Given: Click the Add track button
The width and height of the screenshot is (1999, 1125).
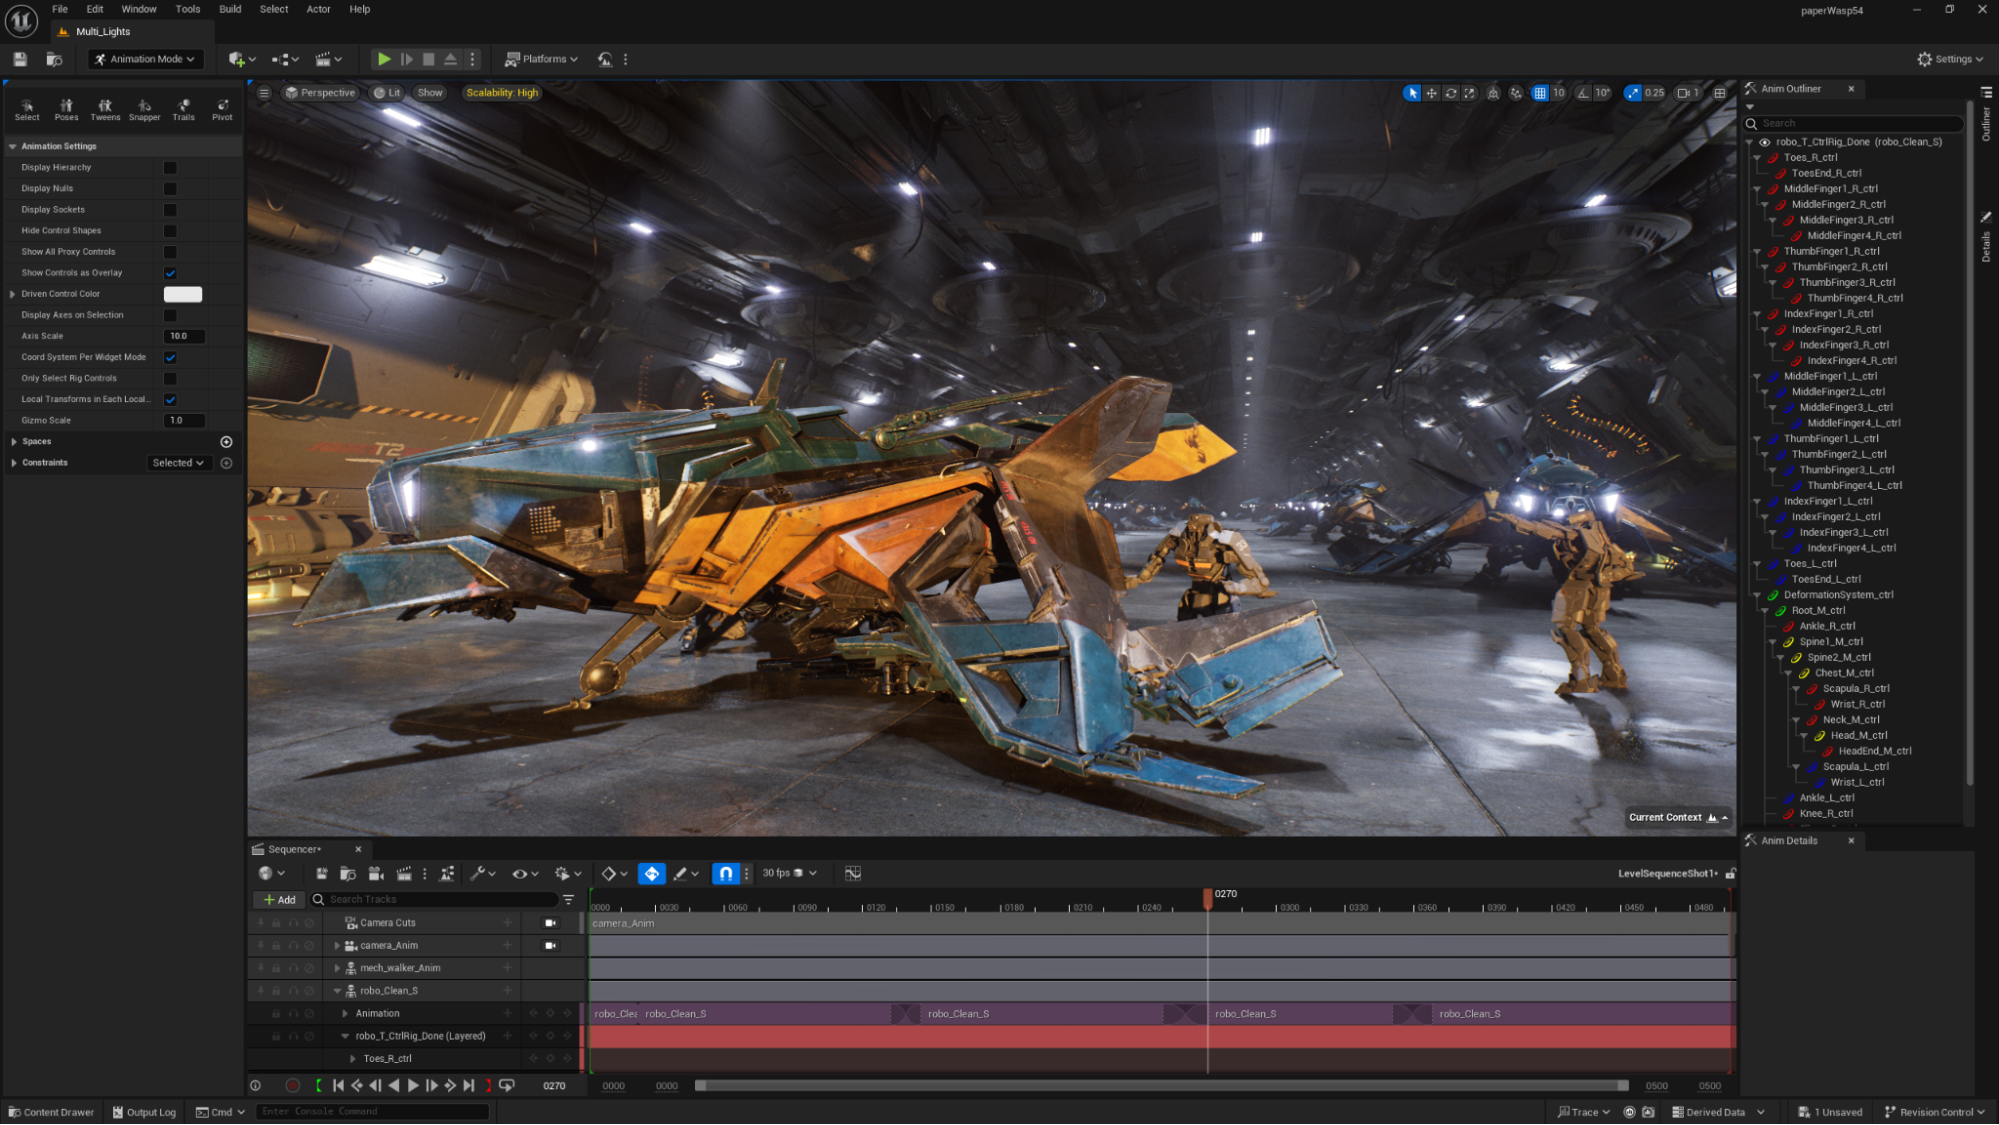Looking at the screenshot, I should point(279,900).
